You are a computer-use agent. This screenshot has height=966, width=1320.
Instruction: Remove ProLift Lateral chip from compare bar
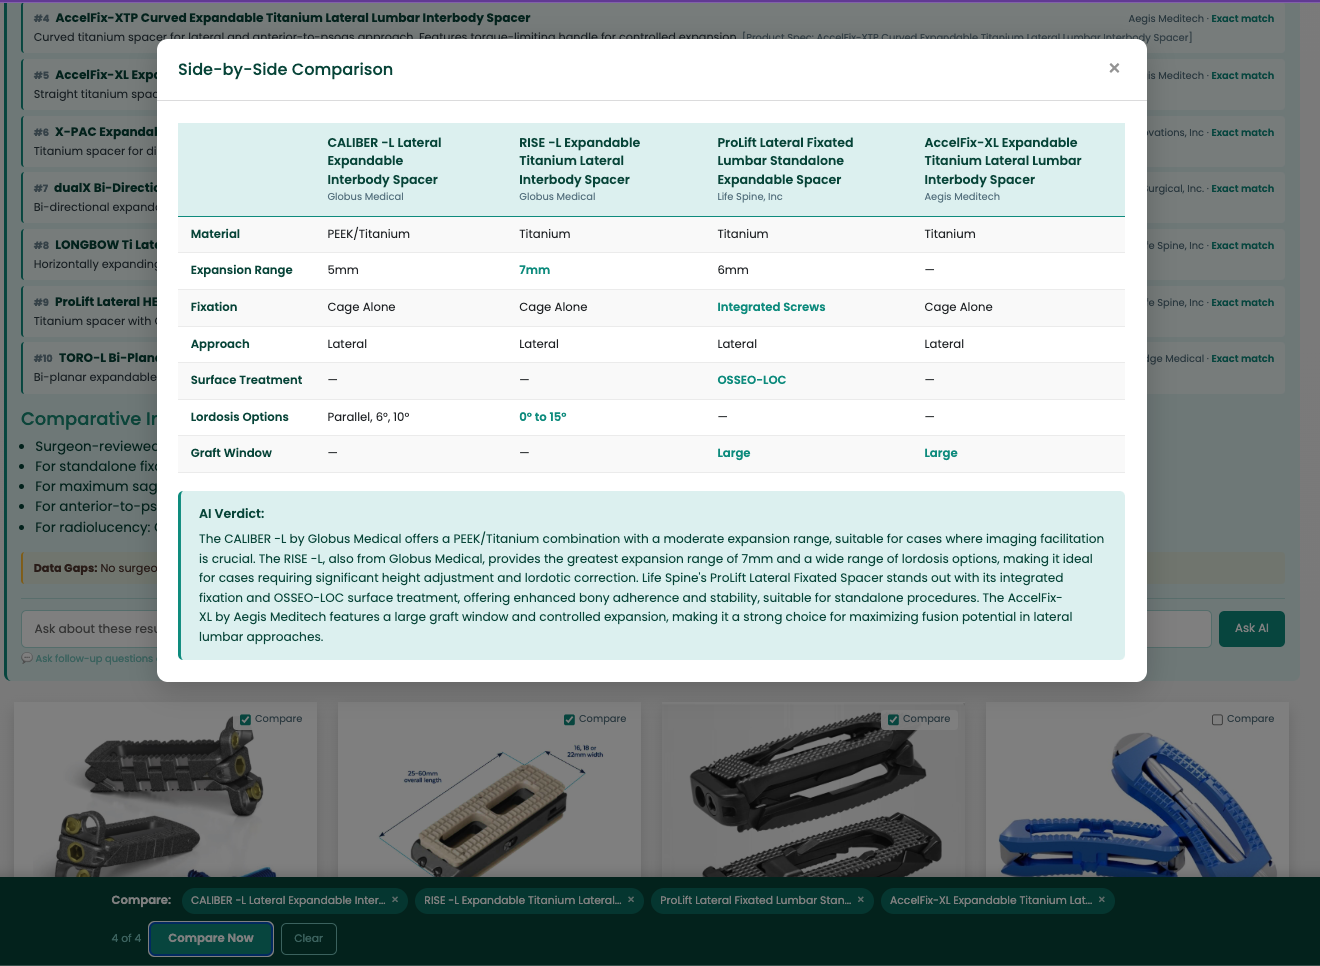[x=861, y=900]
